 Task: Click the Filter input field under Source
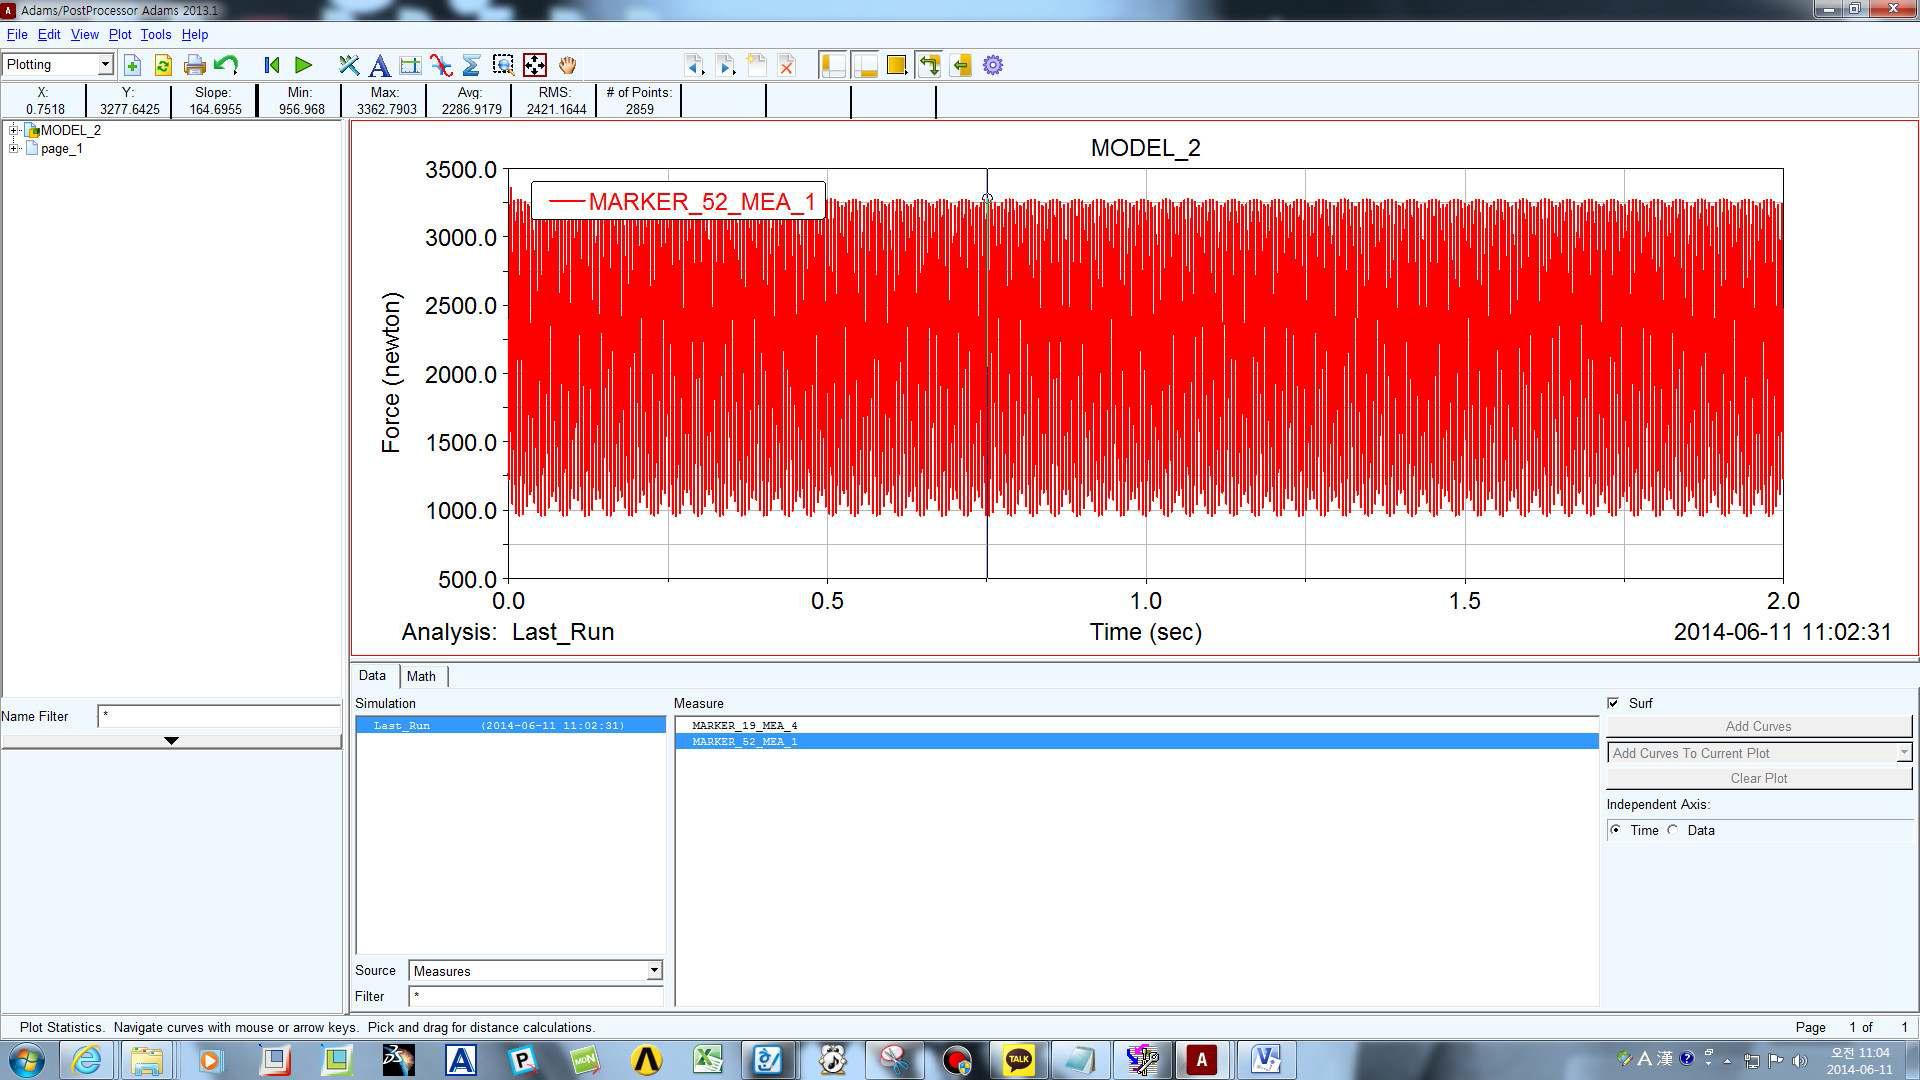click(x=536, y=996)
